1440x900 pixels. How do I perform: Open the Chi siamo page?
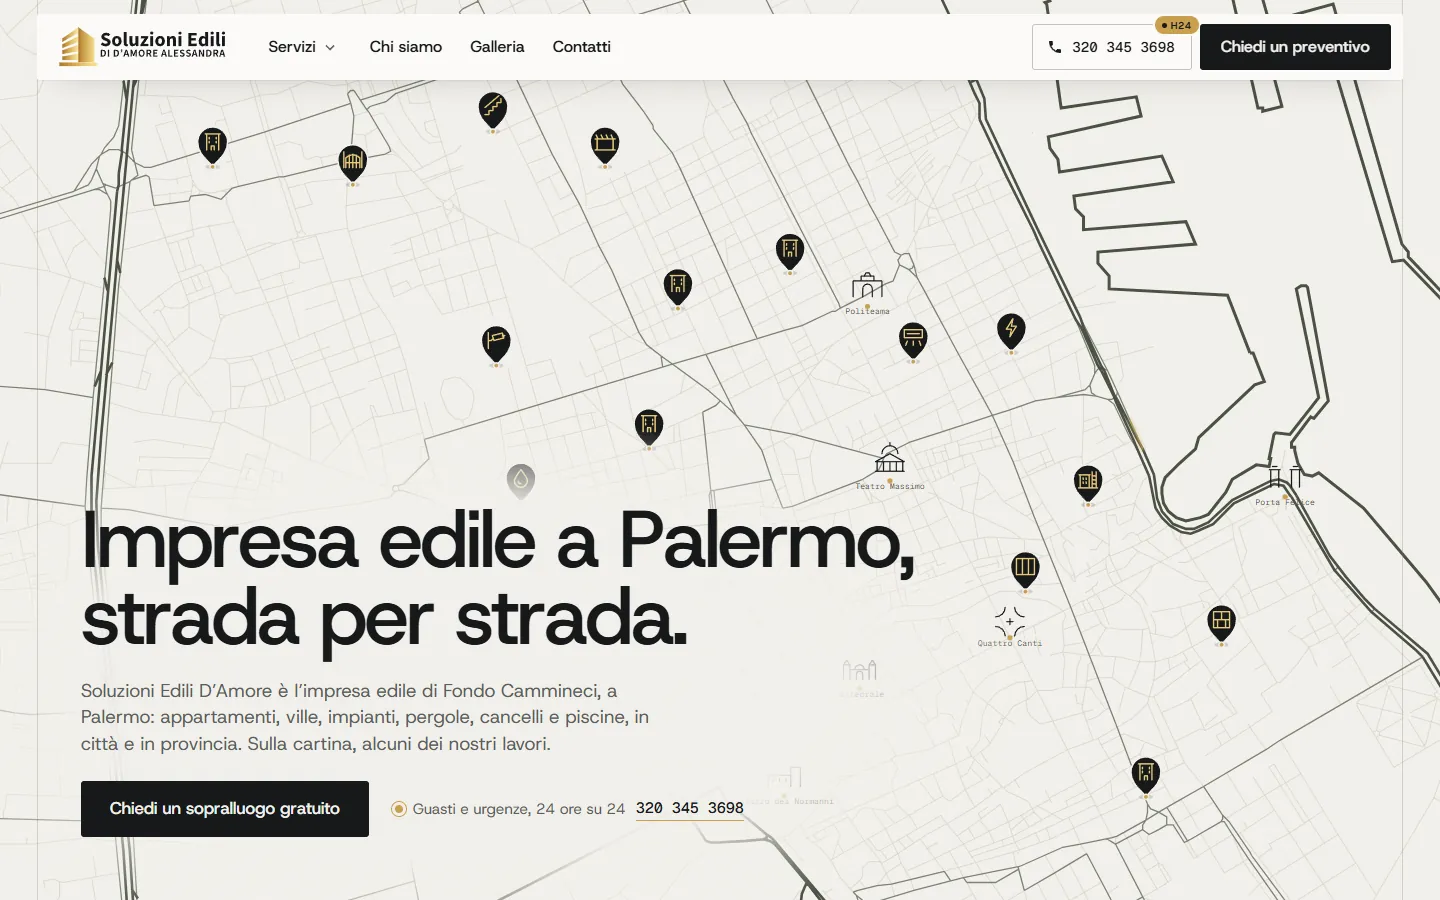click(x=406, y=47)
